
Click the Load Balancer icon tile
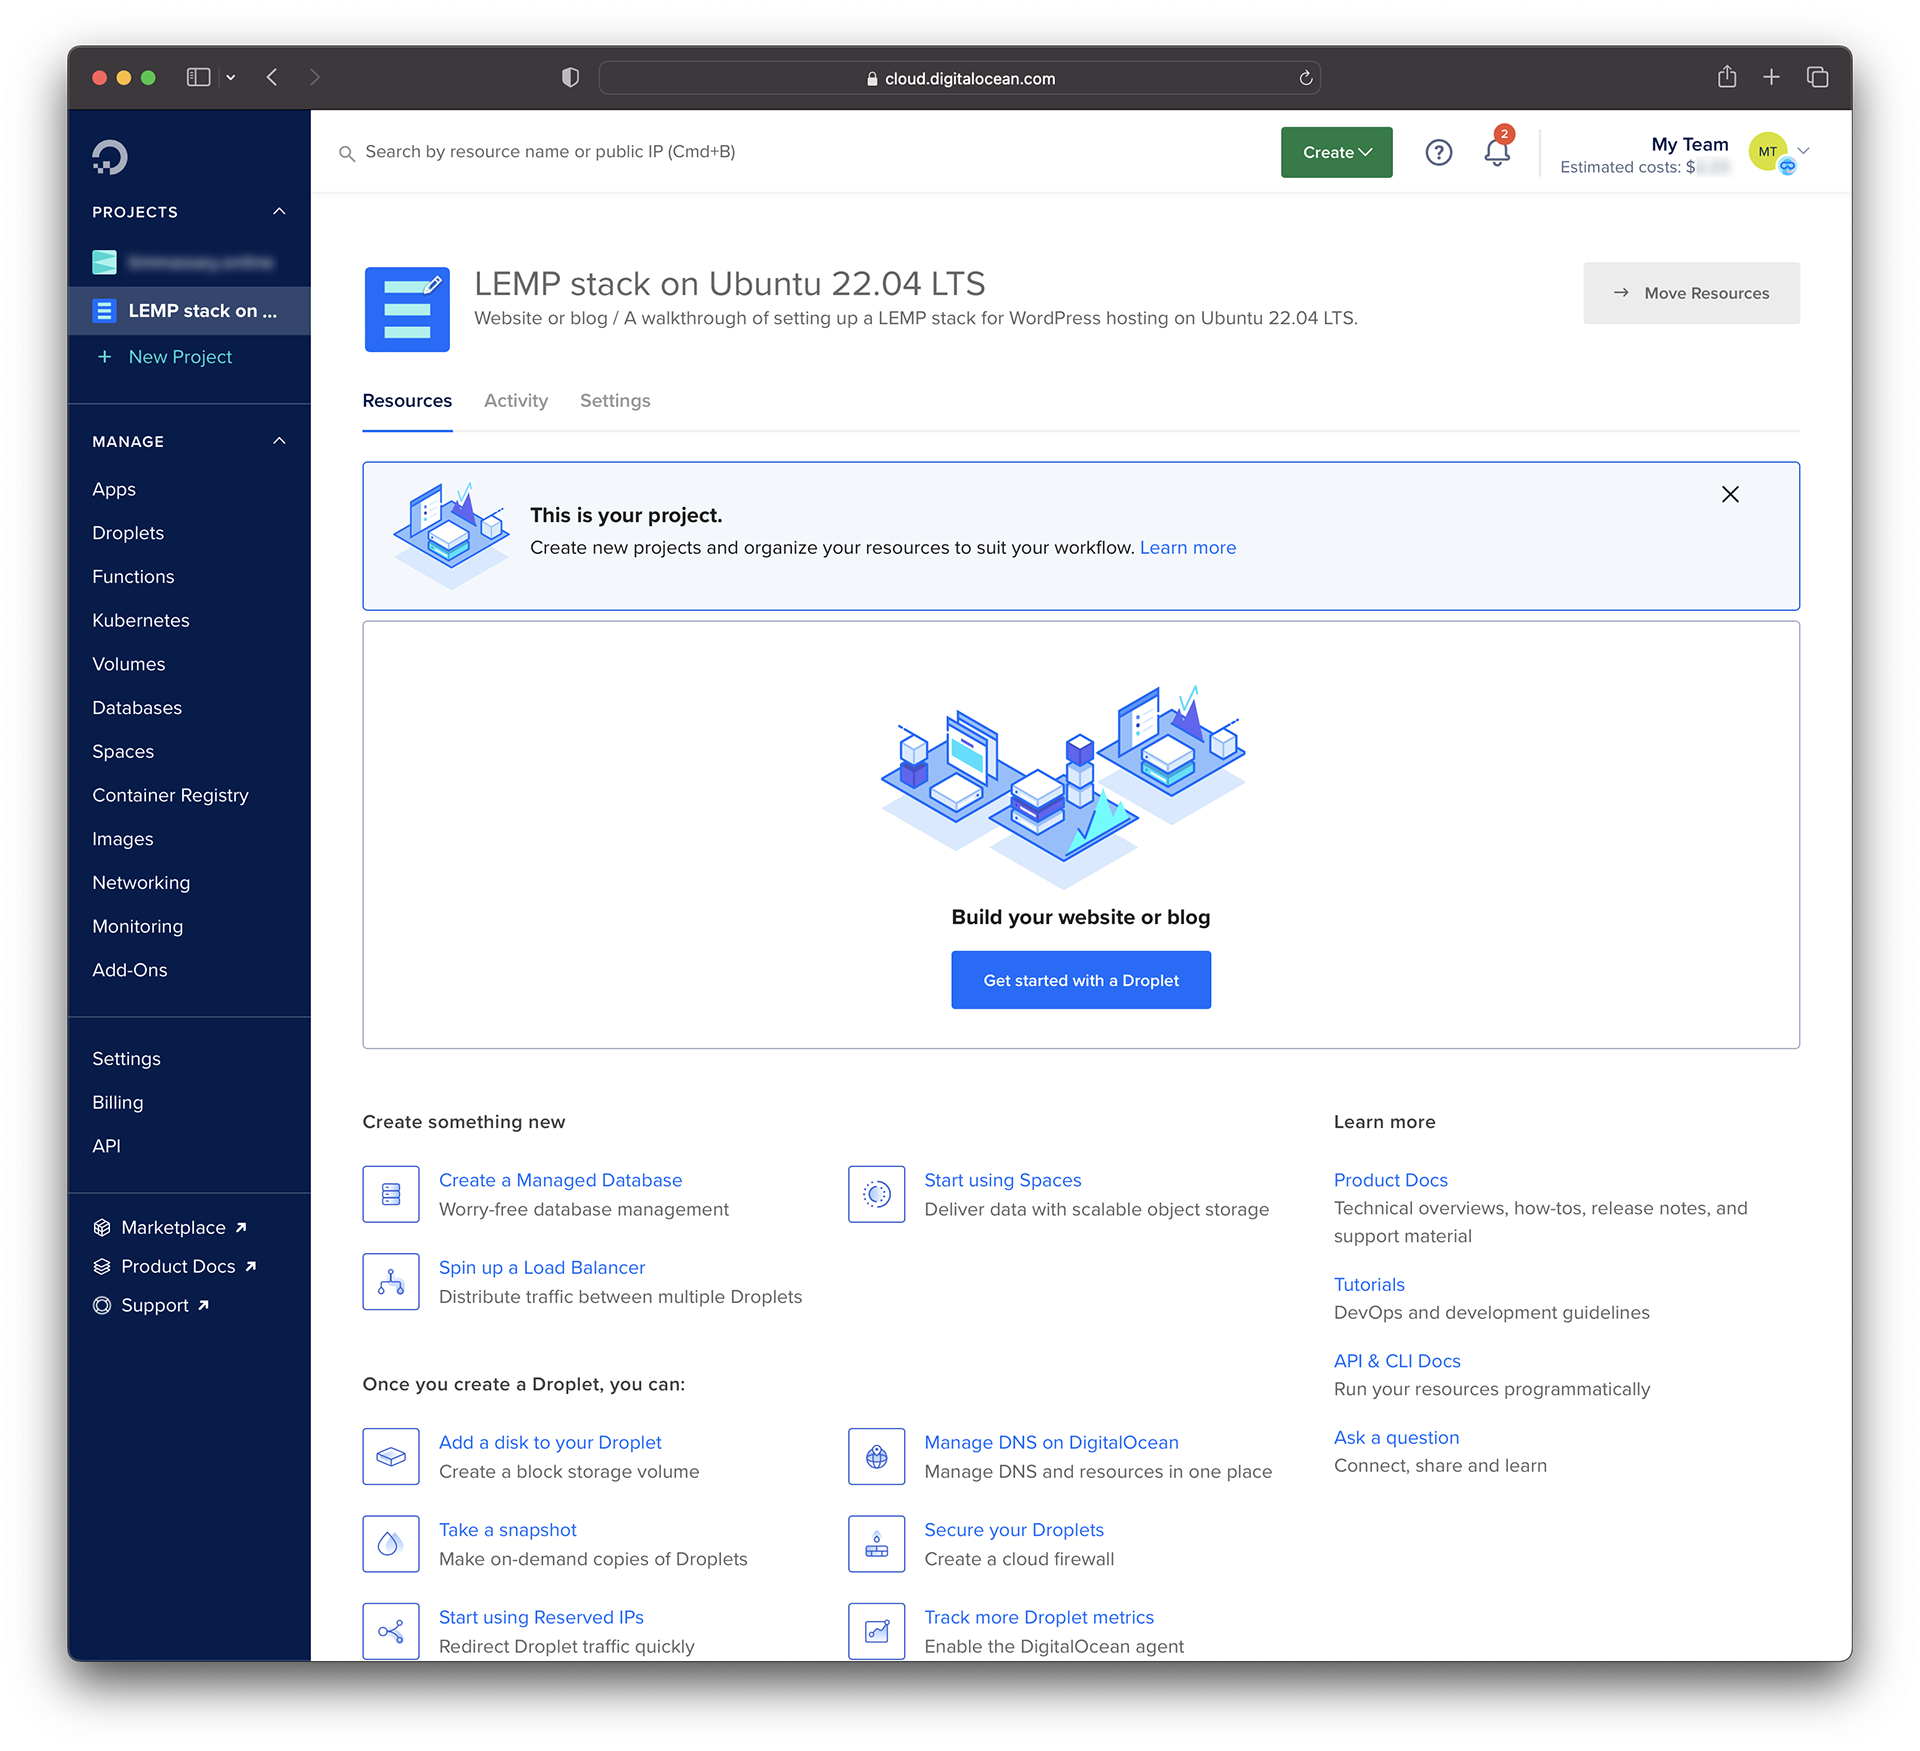(391, 1281)
